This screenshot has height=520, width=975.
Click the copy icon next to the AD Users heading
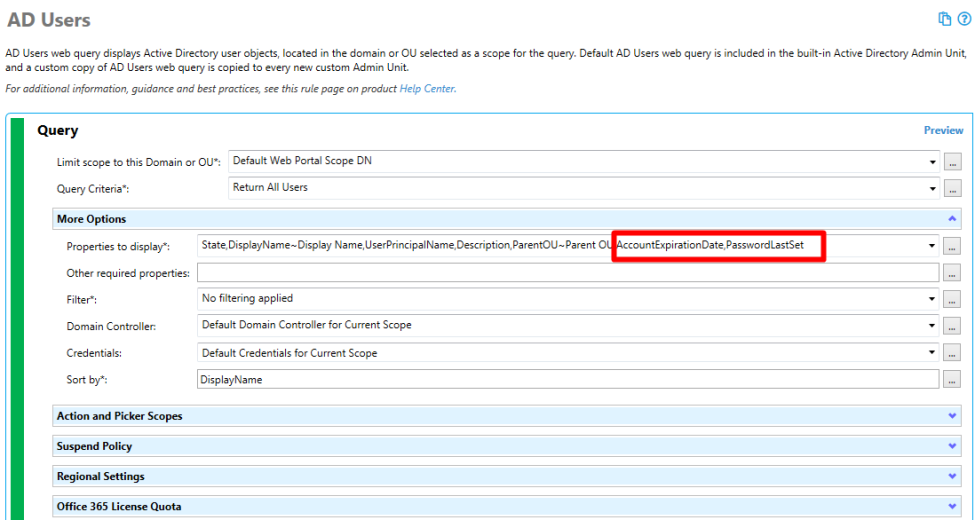tap(945, 19)
